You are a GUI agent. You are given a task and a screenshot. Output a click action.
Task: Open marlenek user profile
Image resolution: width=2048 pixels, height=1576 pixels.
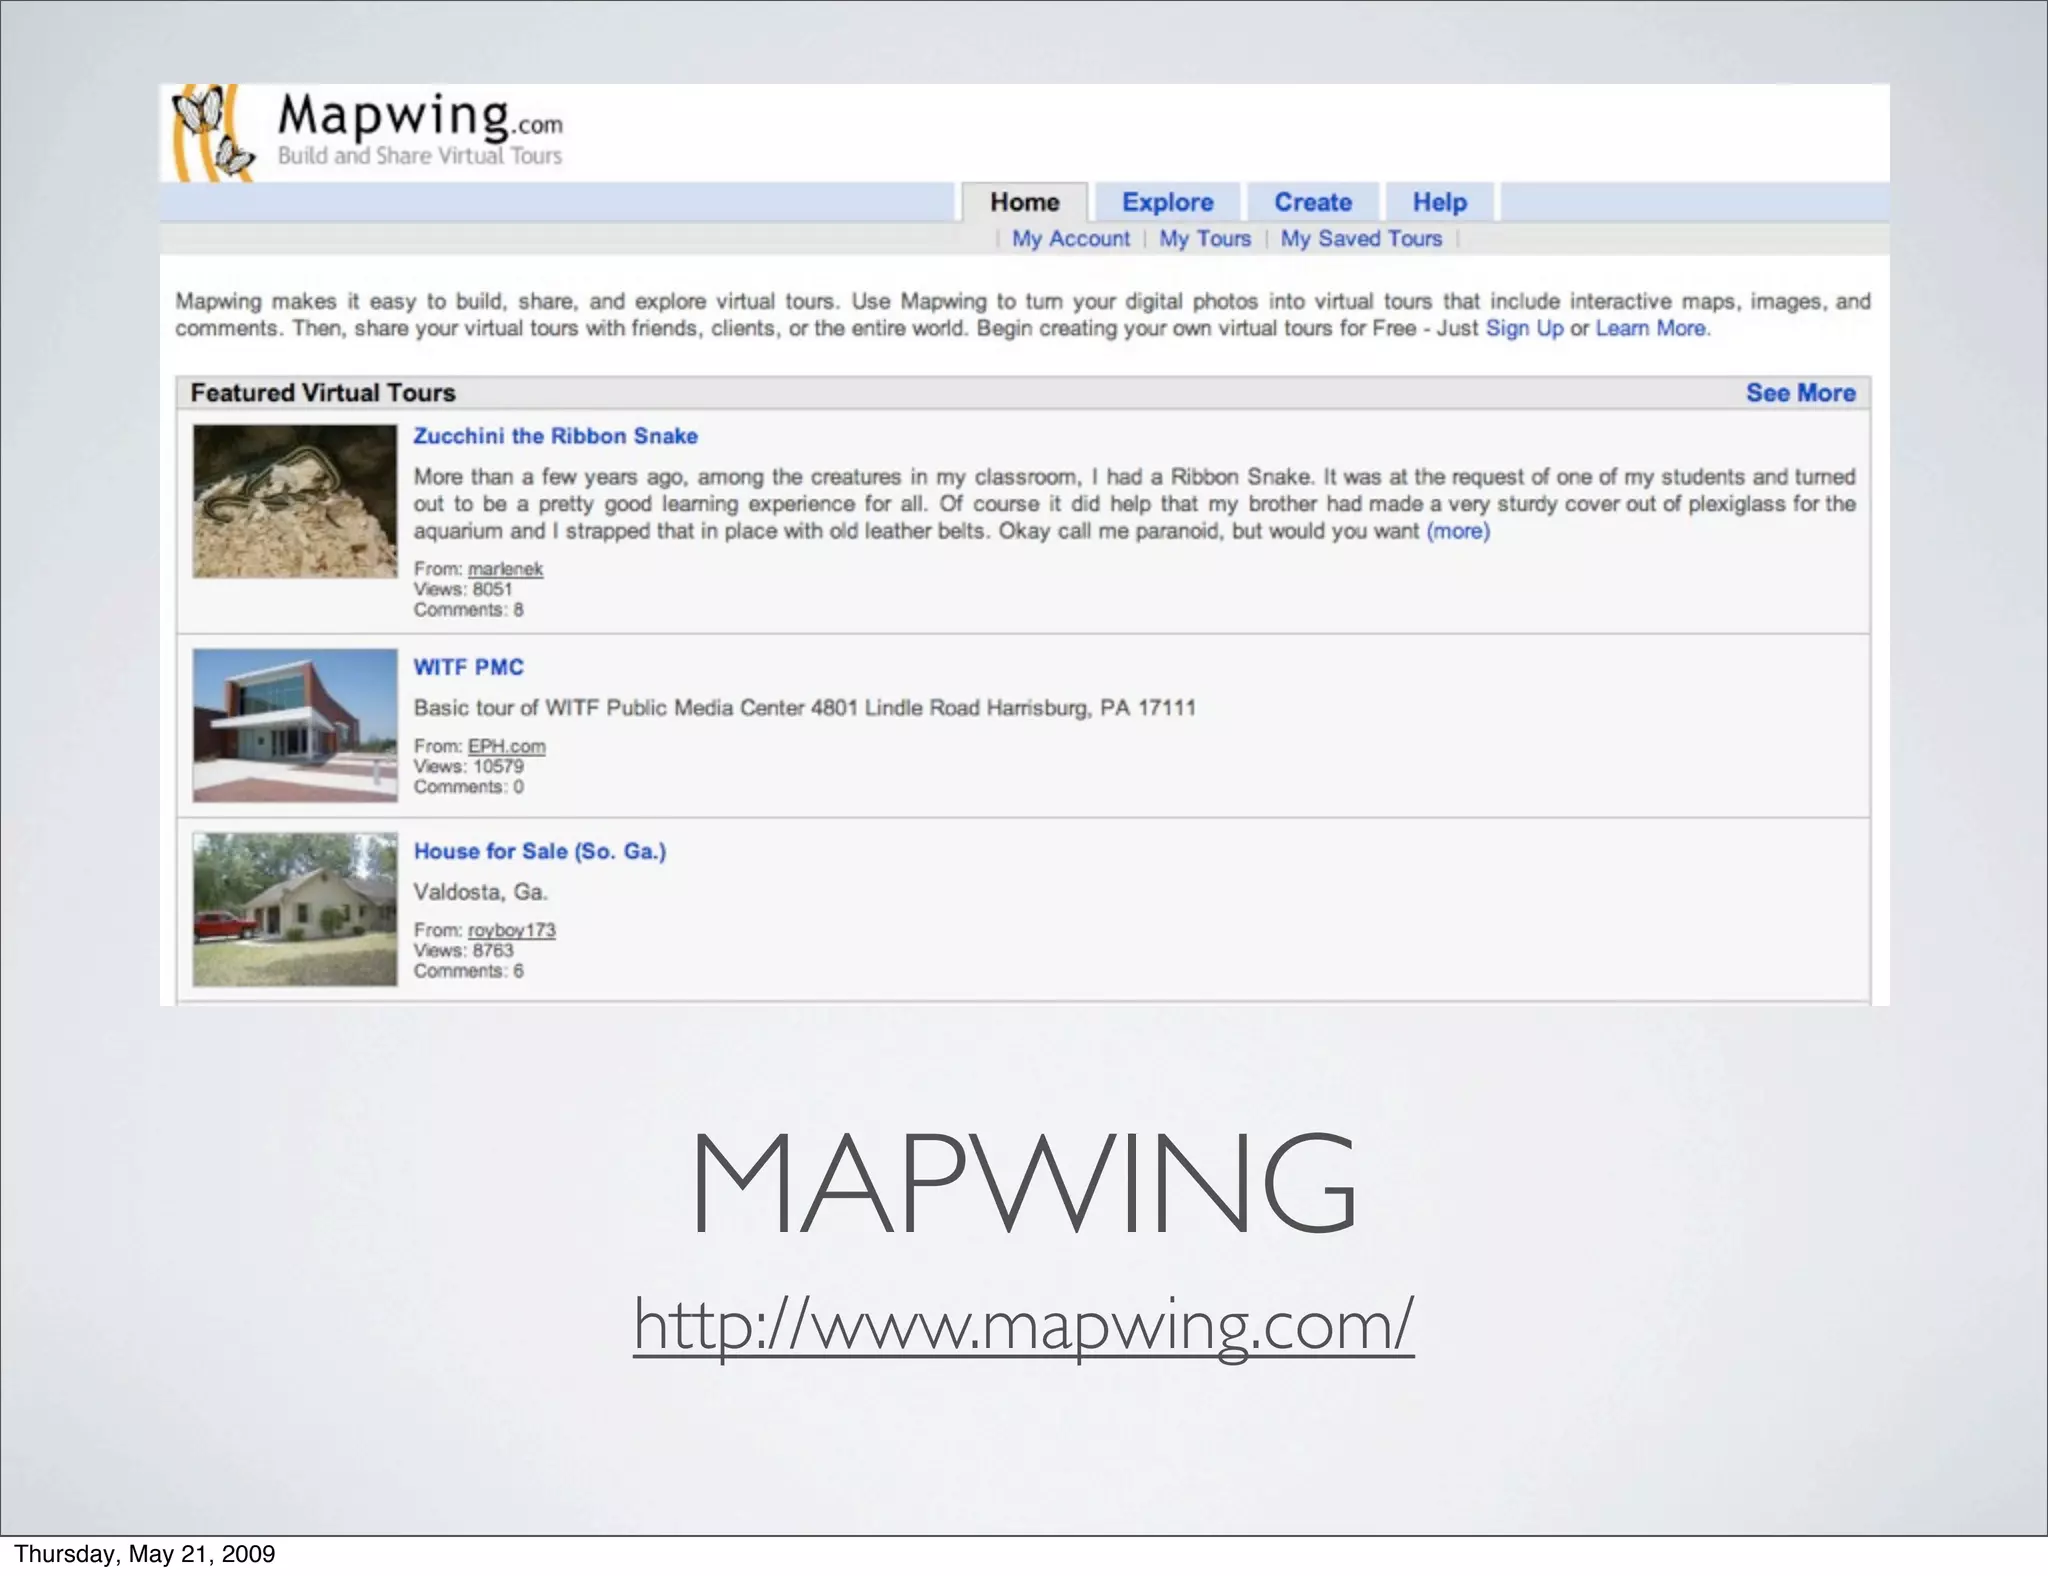click(x=505, y=569)
